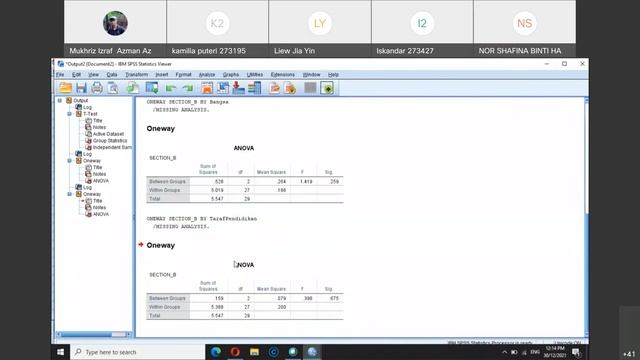Open the Windows Start menu

coord(60,352)
